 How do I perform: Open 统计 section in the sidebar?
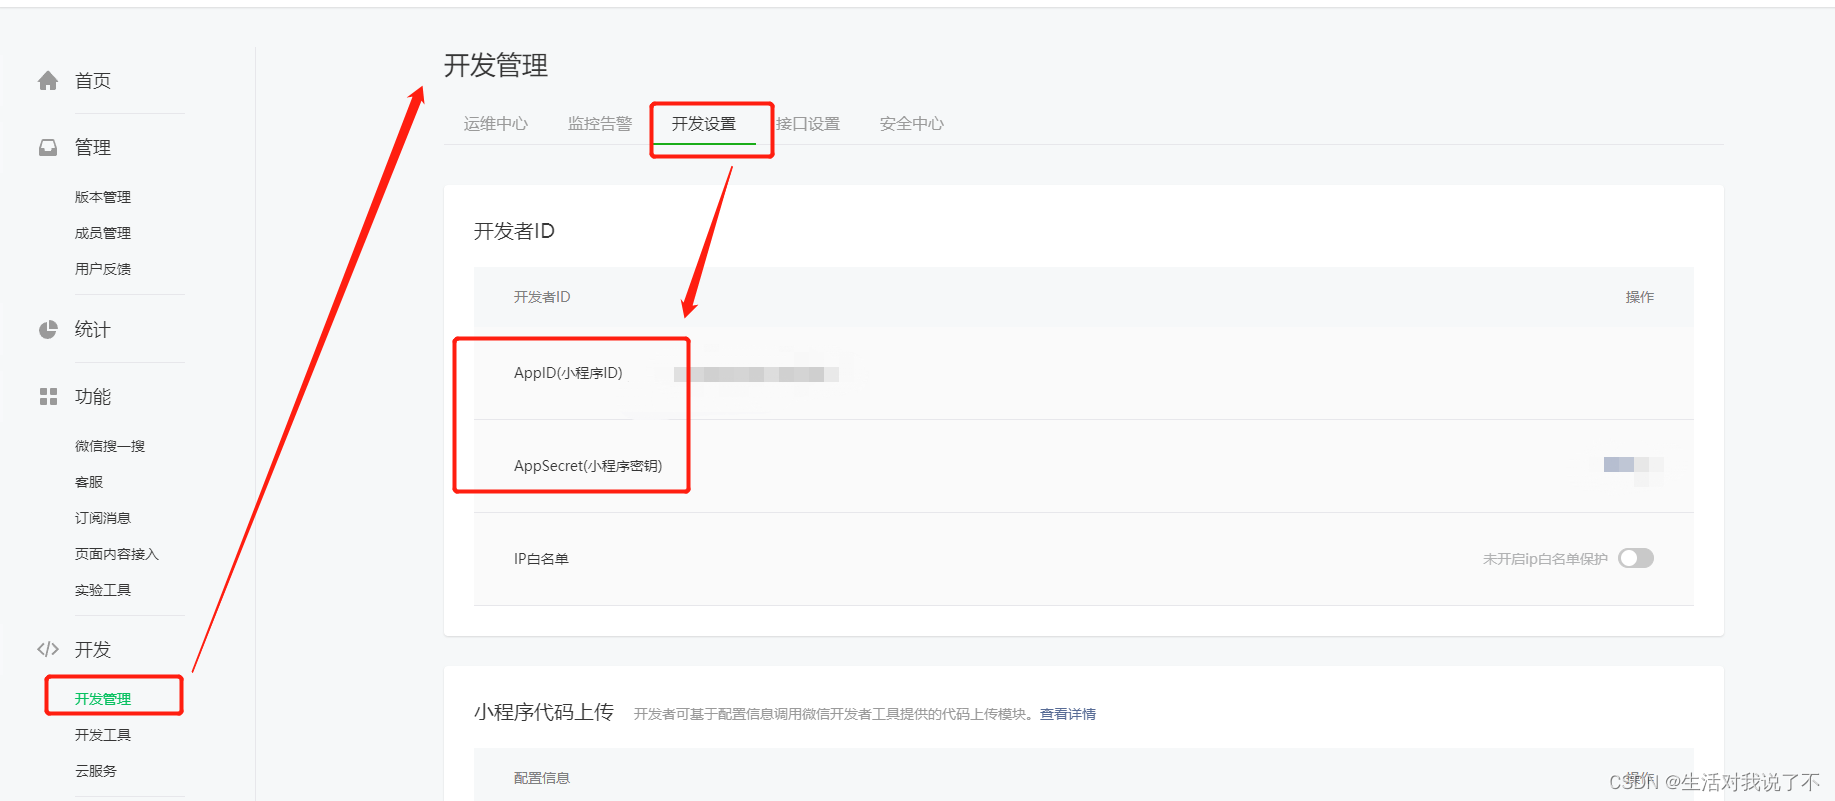point(93,330)
